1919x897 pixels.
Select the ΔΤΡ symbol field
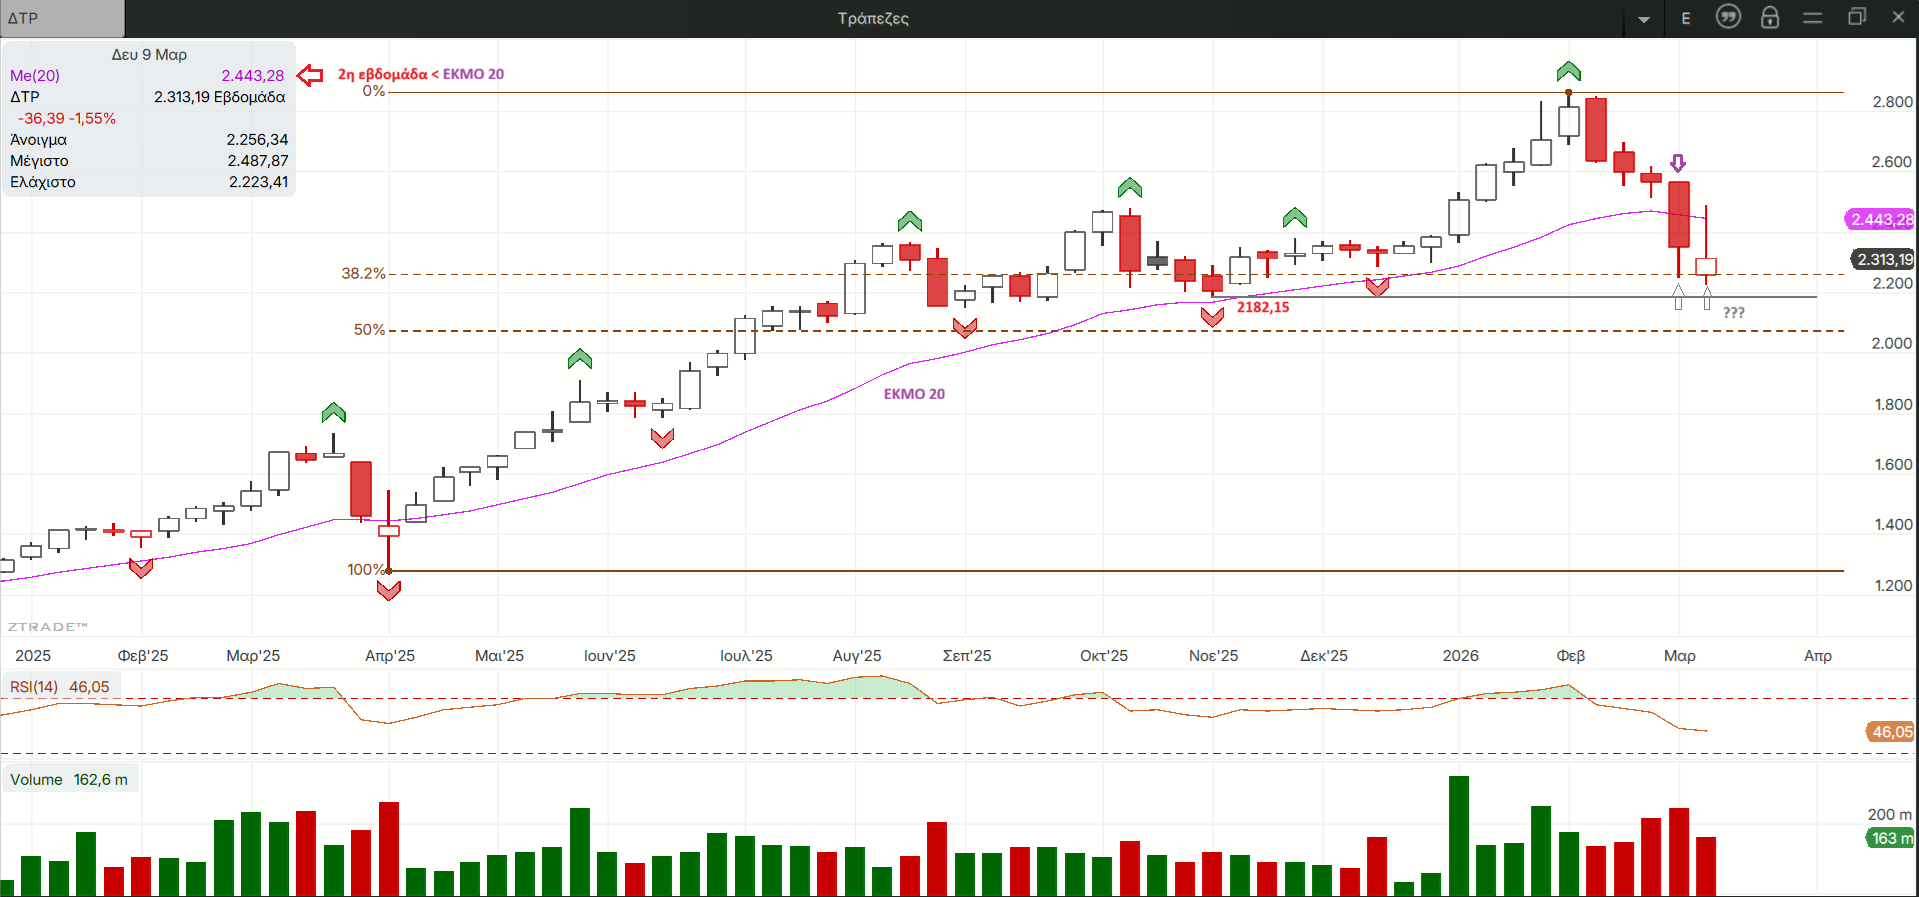pyautogui.click(x=62, y=18)
